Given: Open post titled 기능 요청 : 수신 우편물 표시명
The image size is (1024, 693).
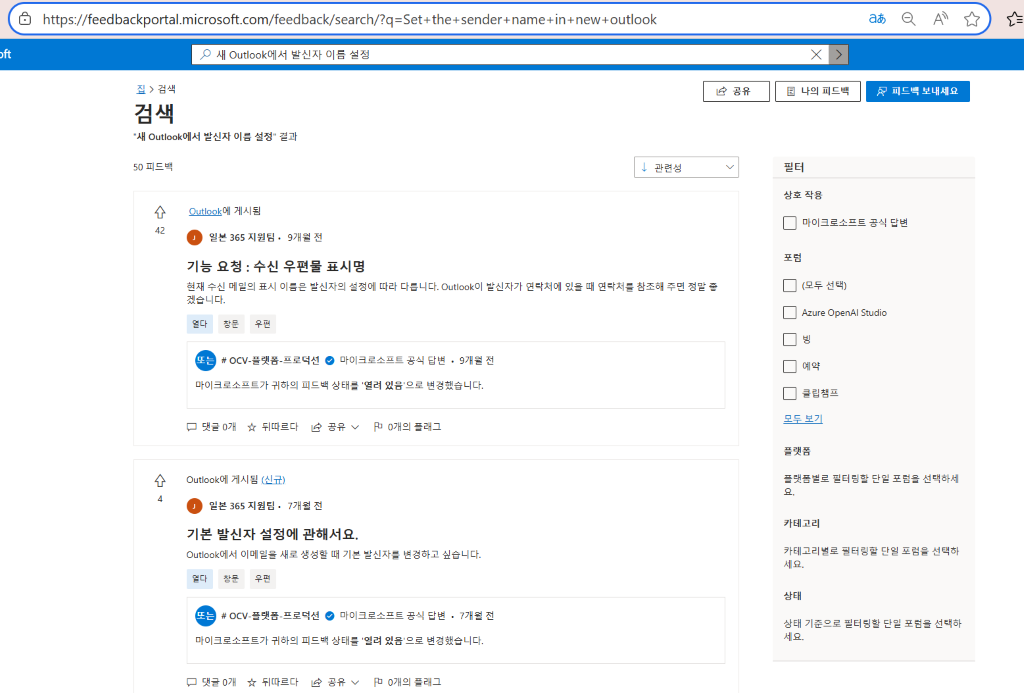Looking at the screenshot, I should tap(276, 266).
